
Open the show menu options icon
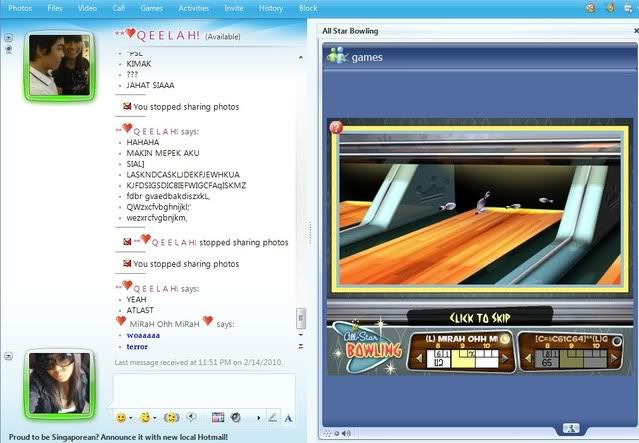628,8
